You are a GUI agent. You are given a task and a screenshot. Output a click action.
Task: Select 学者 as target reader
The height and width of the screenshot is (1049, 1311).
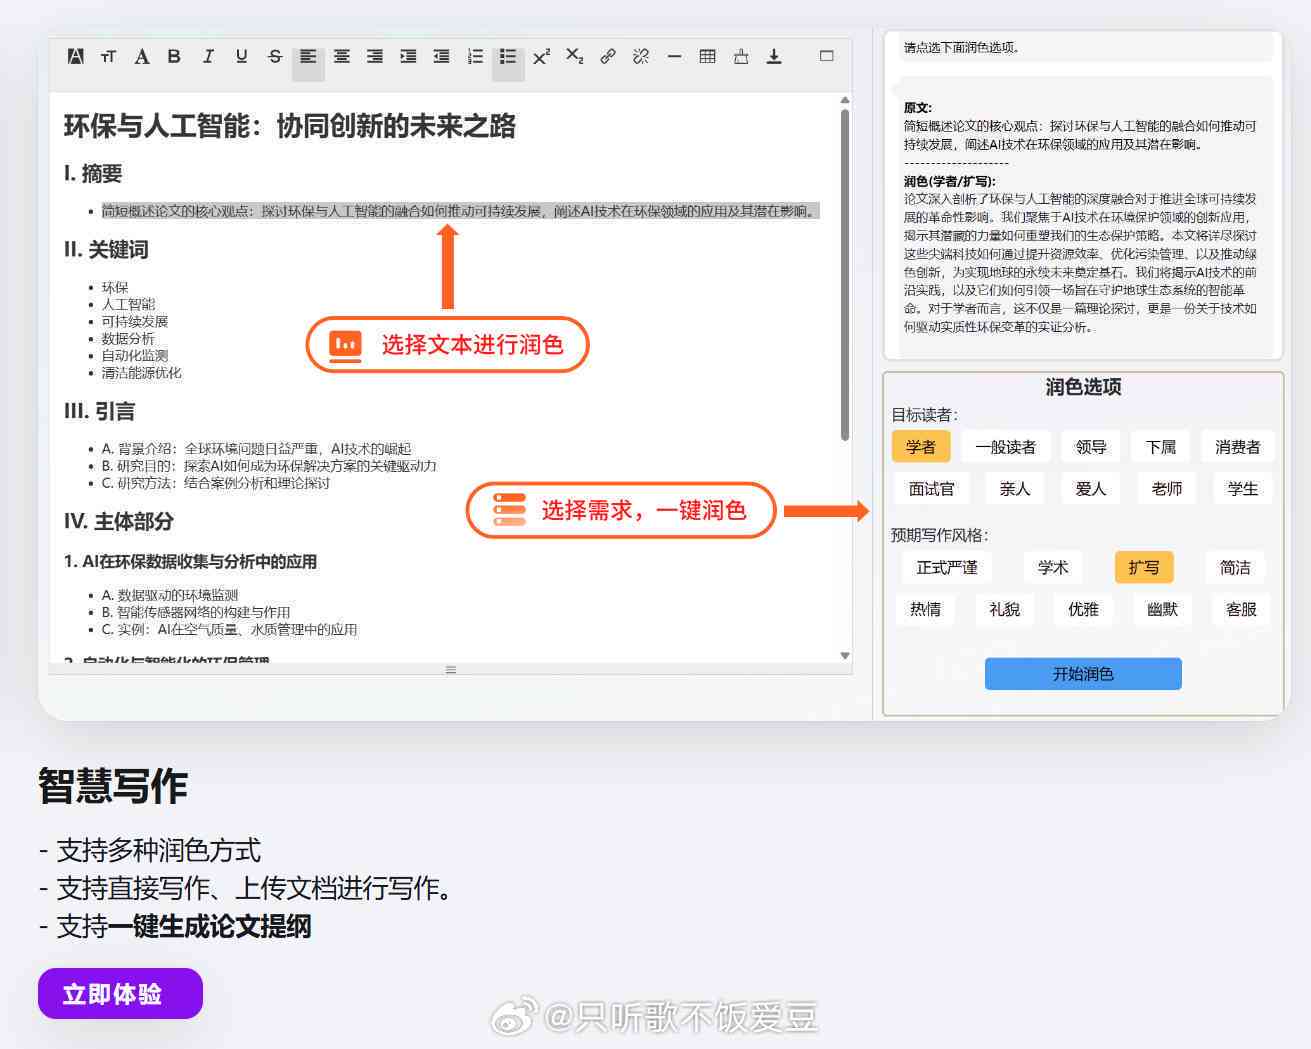point(921,447)
